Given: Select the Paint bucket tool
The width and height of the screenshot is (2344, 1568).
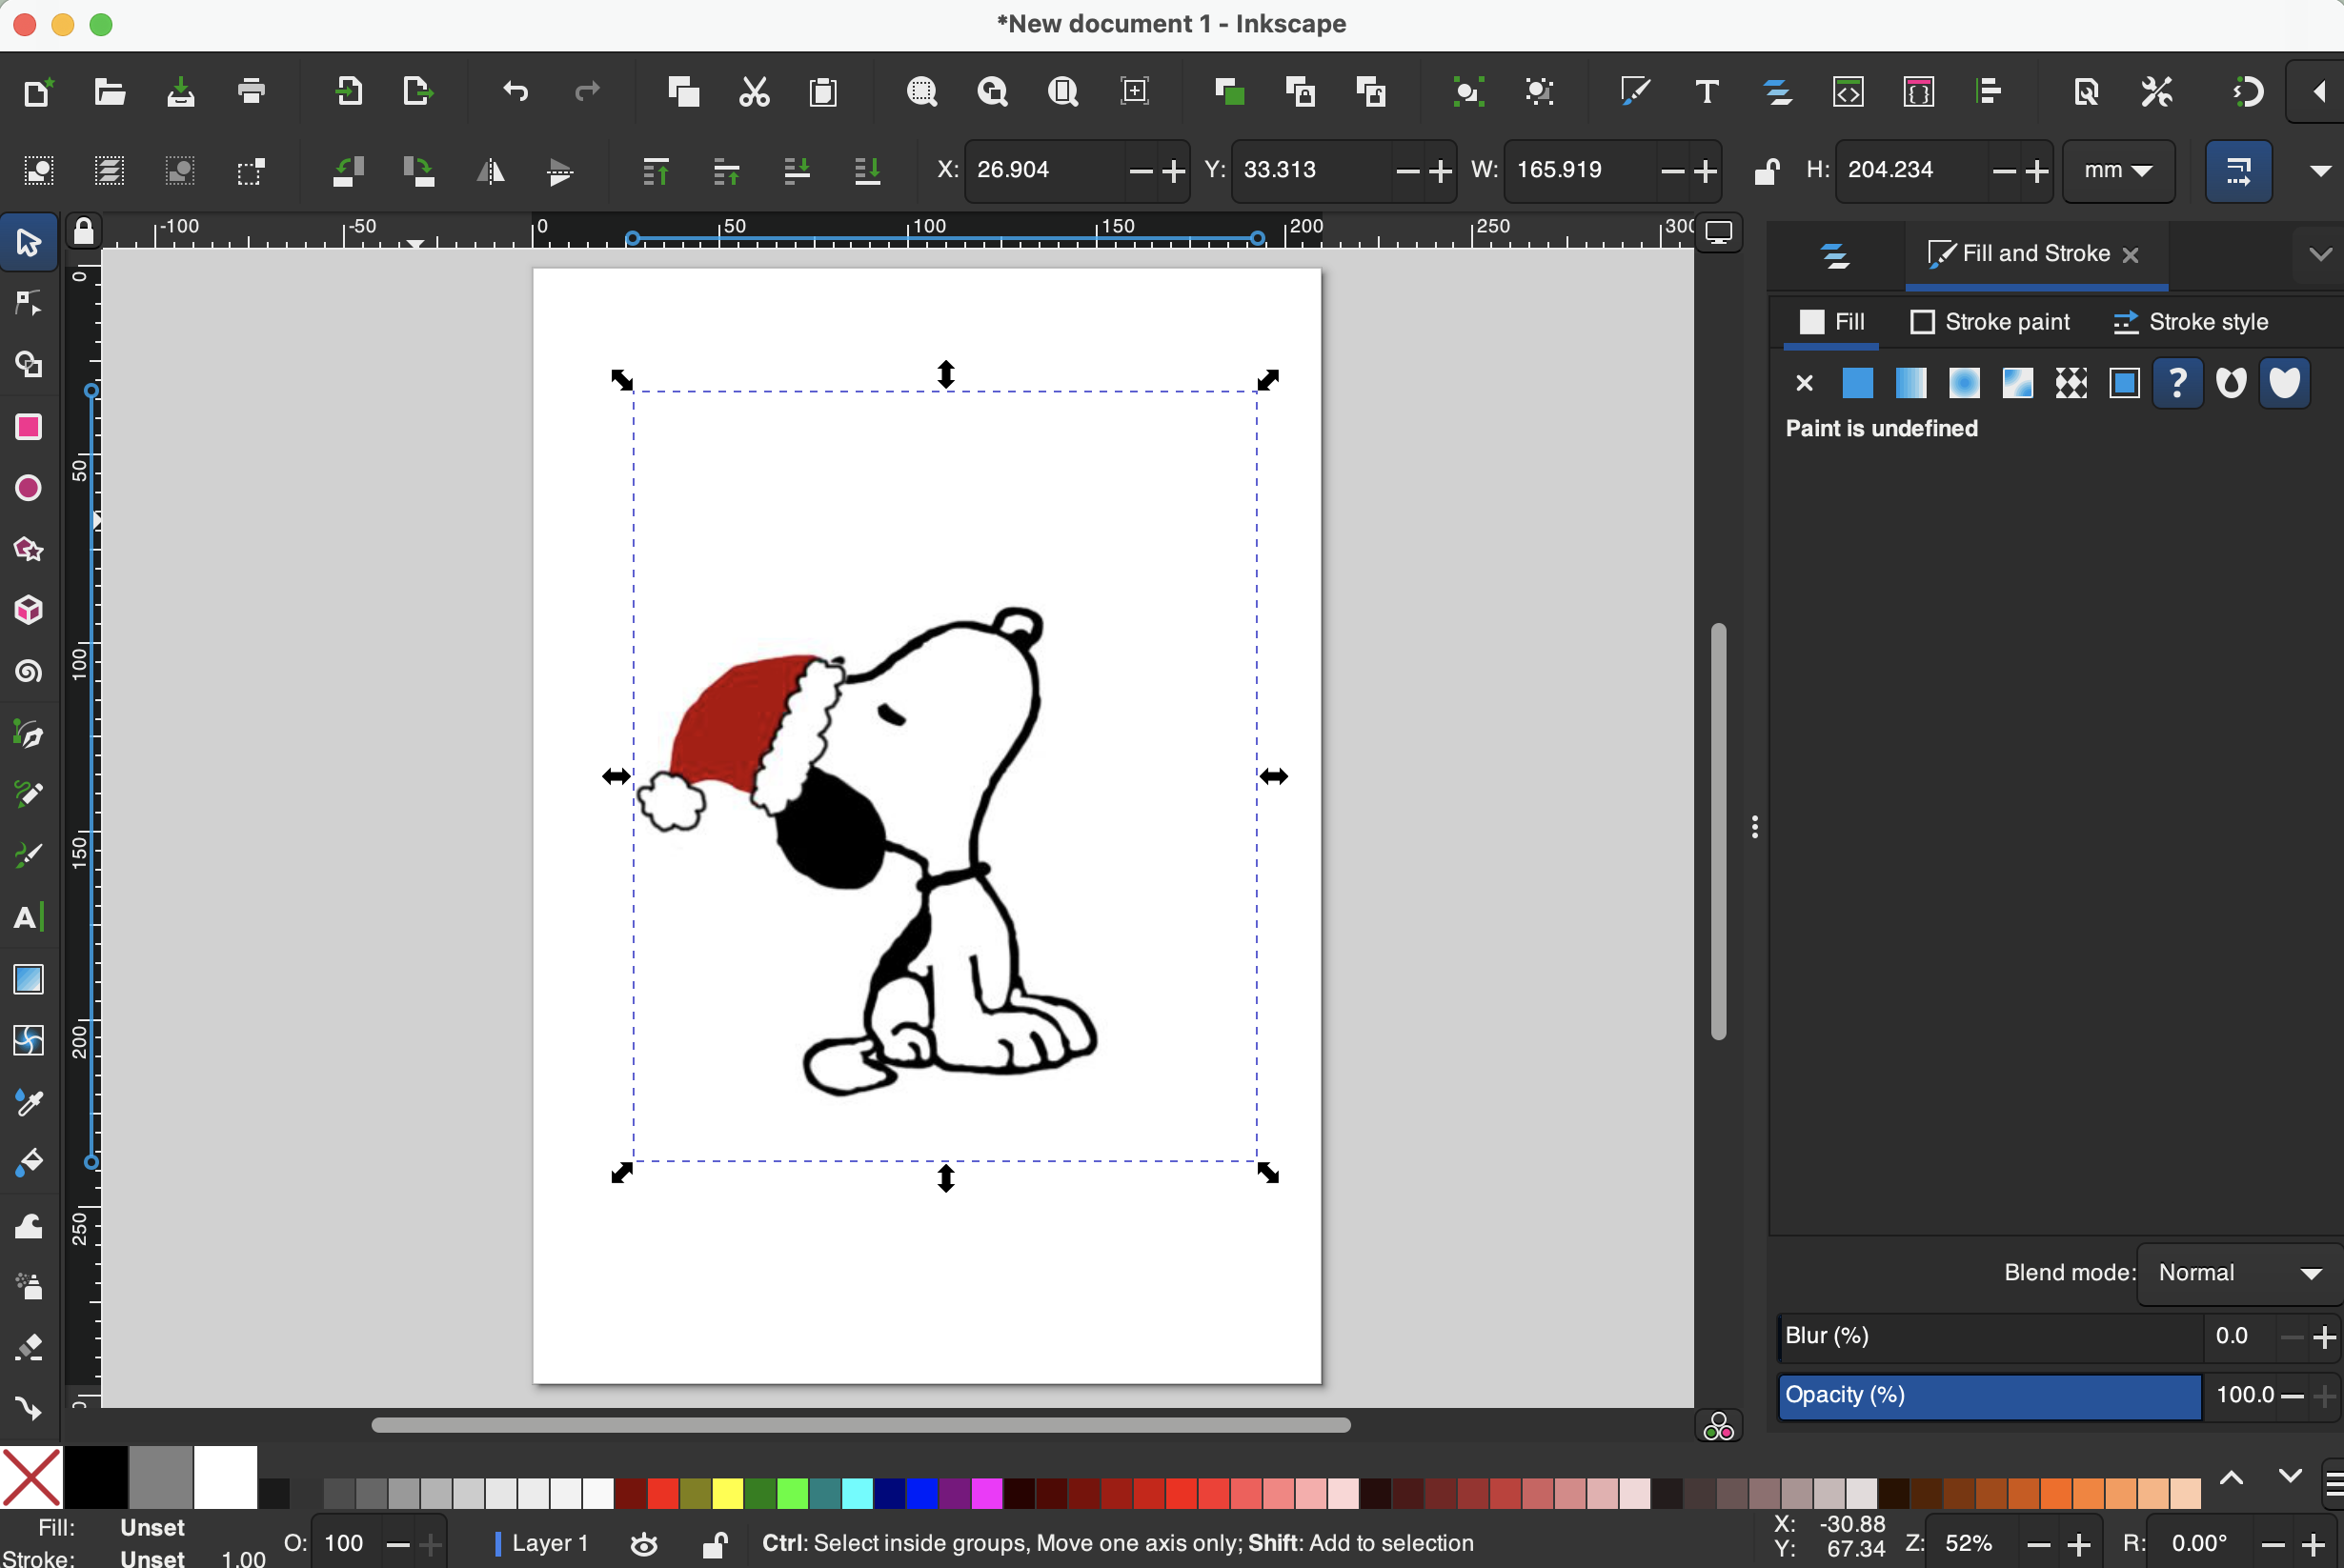Looking at the screenshot, I should [28, 1163].
